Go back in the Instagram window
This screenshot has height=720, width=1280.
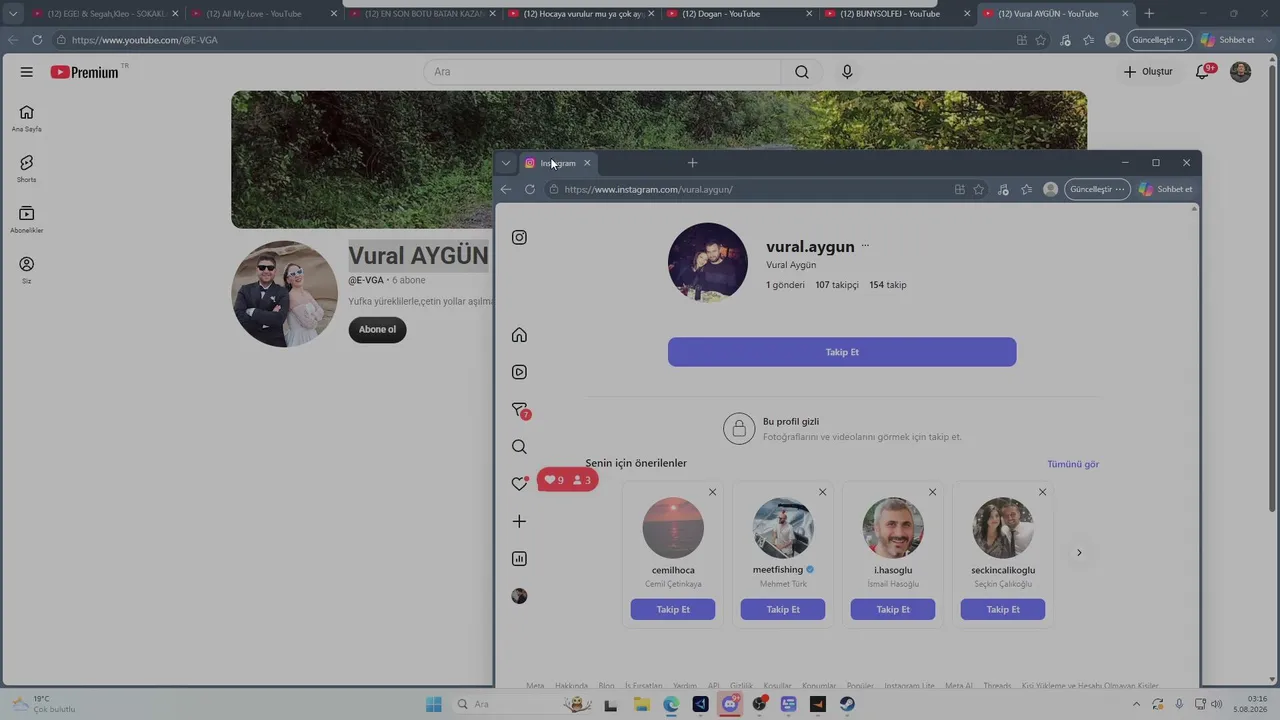(506, 189)
